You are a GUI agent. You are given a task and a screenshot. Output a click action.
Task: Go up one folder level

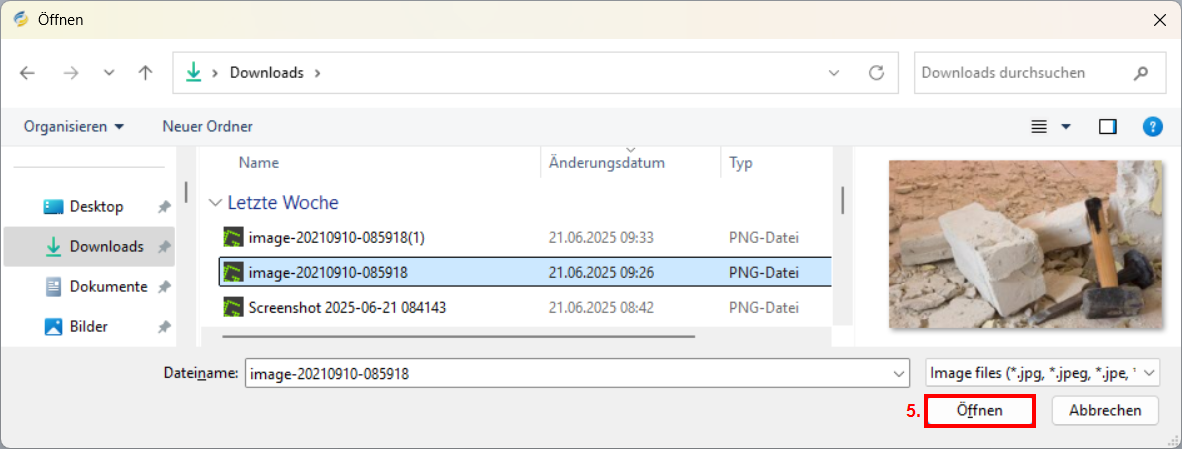[x=146, y=73]
